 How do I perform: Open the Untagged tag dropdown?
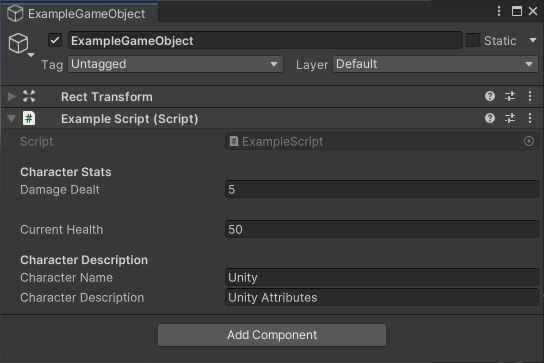(x=175, y=64)
